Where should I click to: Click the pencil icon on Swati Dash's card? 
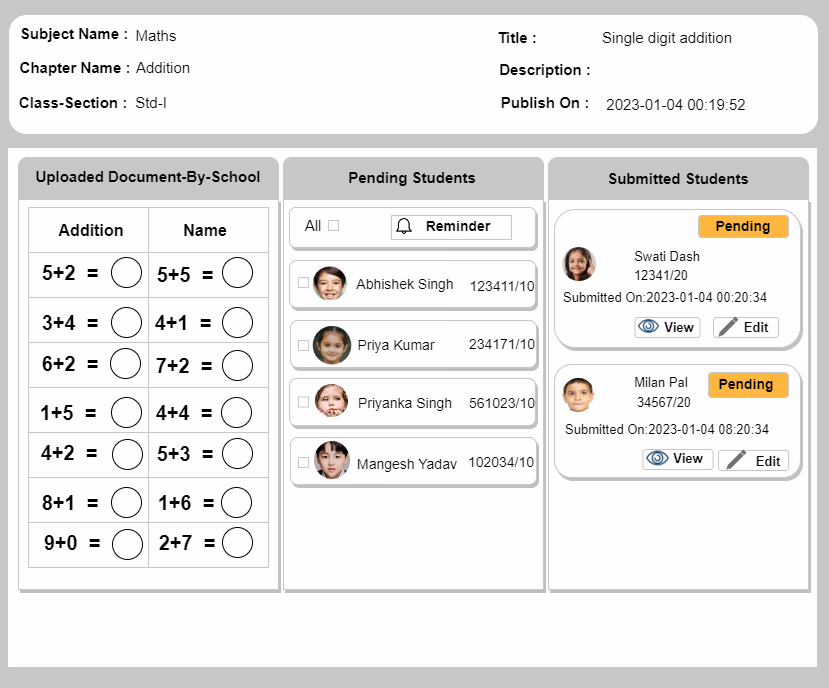pos(728,327)
